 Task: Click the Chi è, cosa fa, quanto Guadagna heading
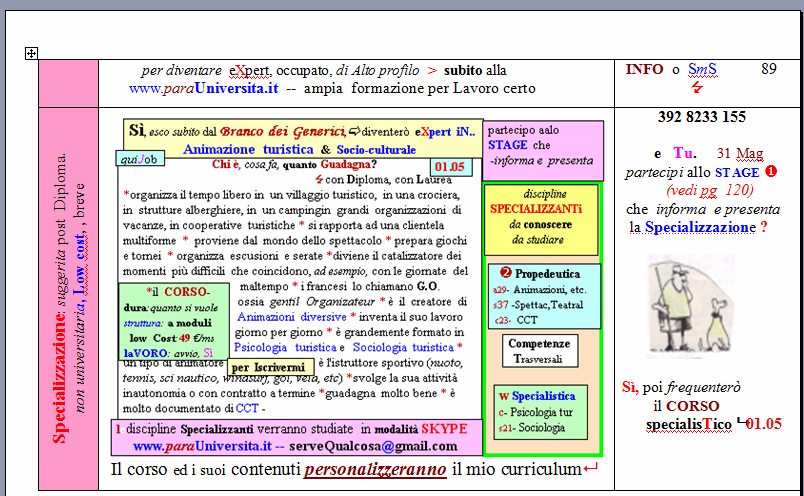click(294, 165)
